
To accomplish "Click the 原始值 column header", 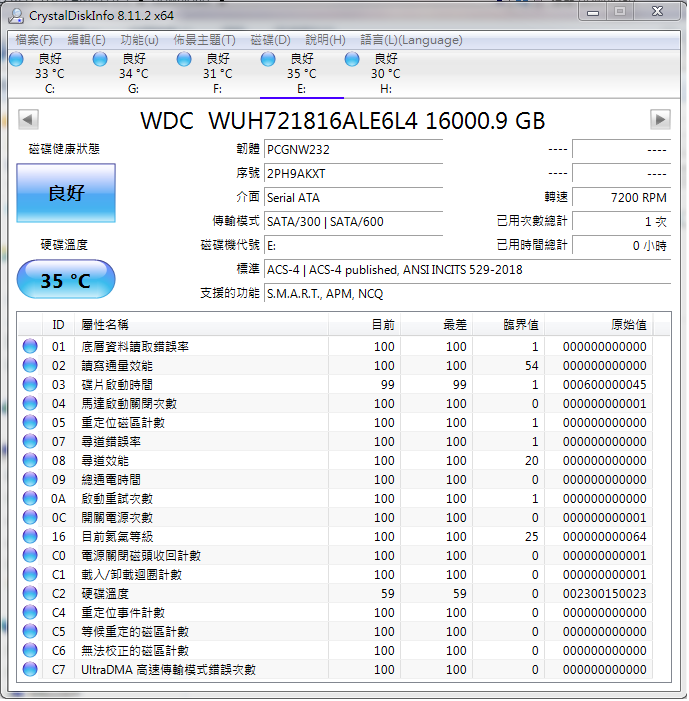I will coord(598,325).
